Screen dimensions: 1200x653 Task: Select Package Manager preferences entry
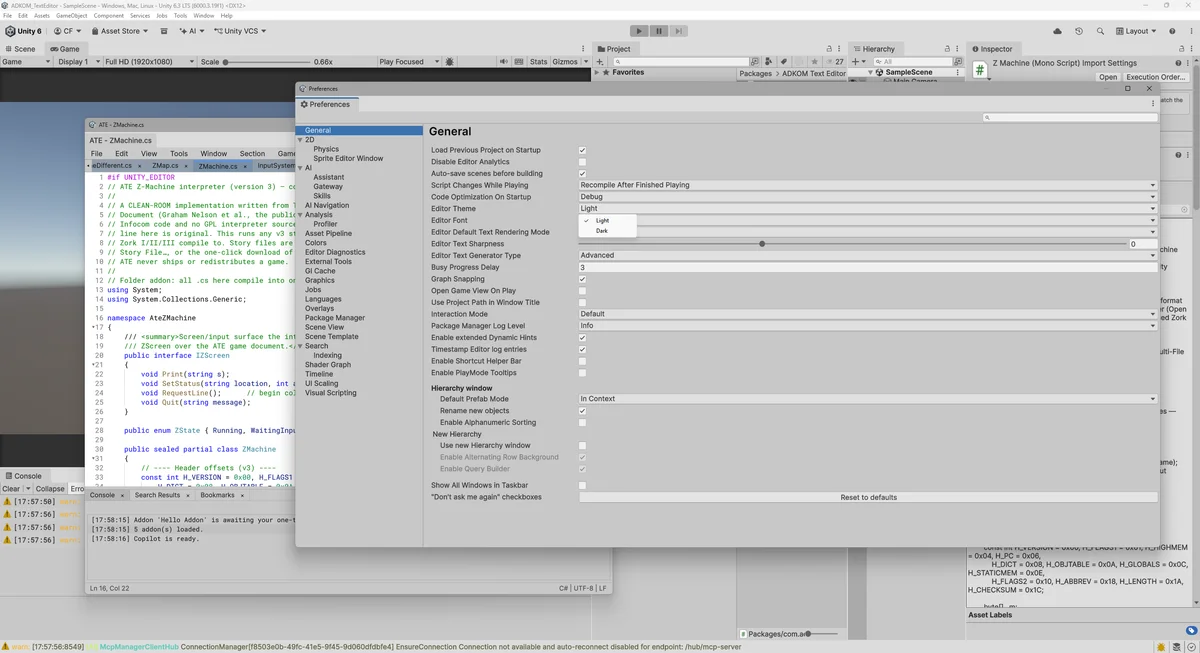click(335, 318)
